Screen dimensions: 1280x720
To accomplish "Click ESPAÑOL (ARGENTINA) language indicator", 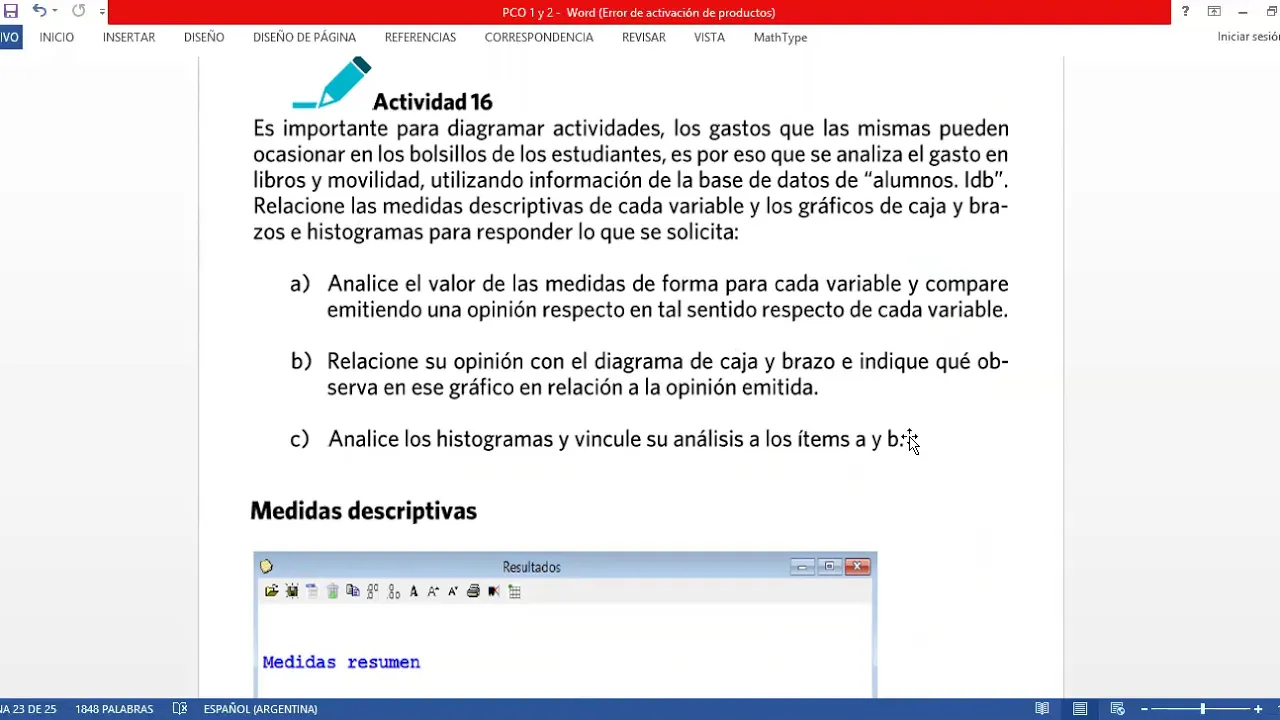I will [x=260, y=709].
